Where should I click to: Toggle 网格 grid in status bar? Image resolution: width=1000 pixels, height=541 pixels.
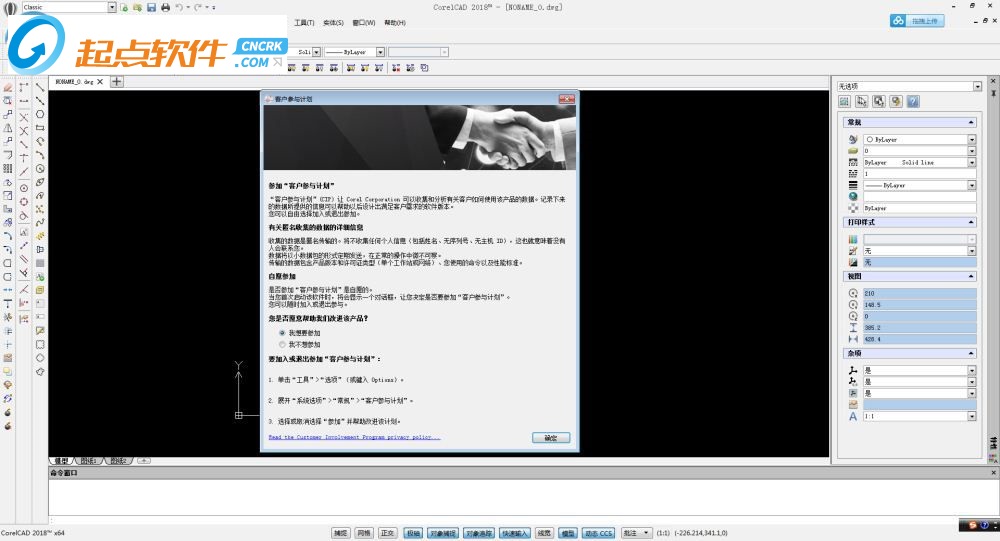364,533
